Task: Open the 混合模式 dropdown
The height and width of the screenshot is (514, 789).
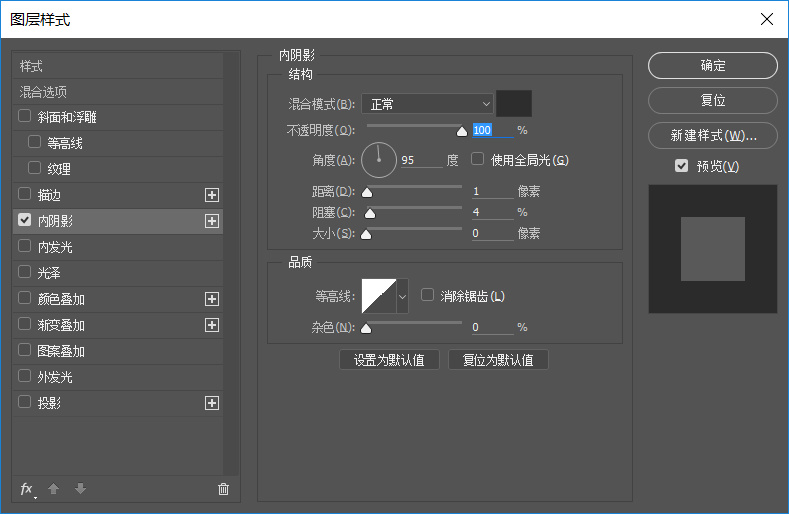Action: click(427, 104)
